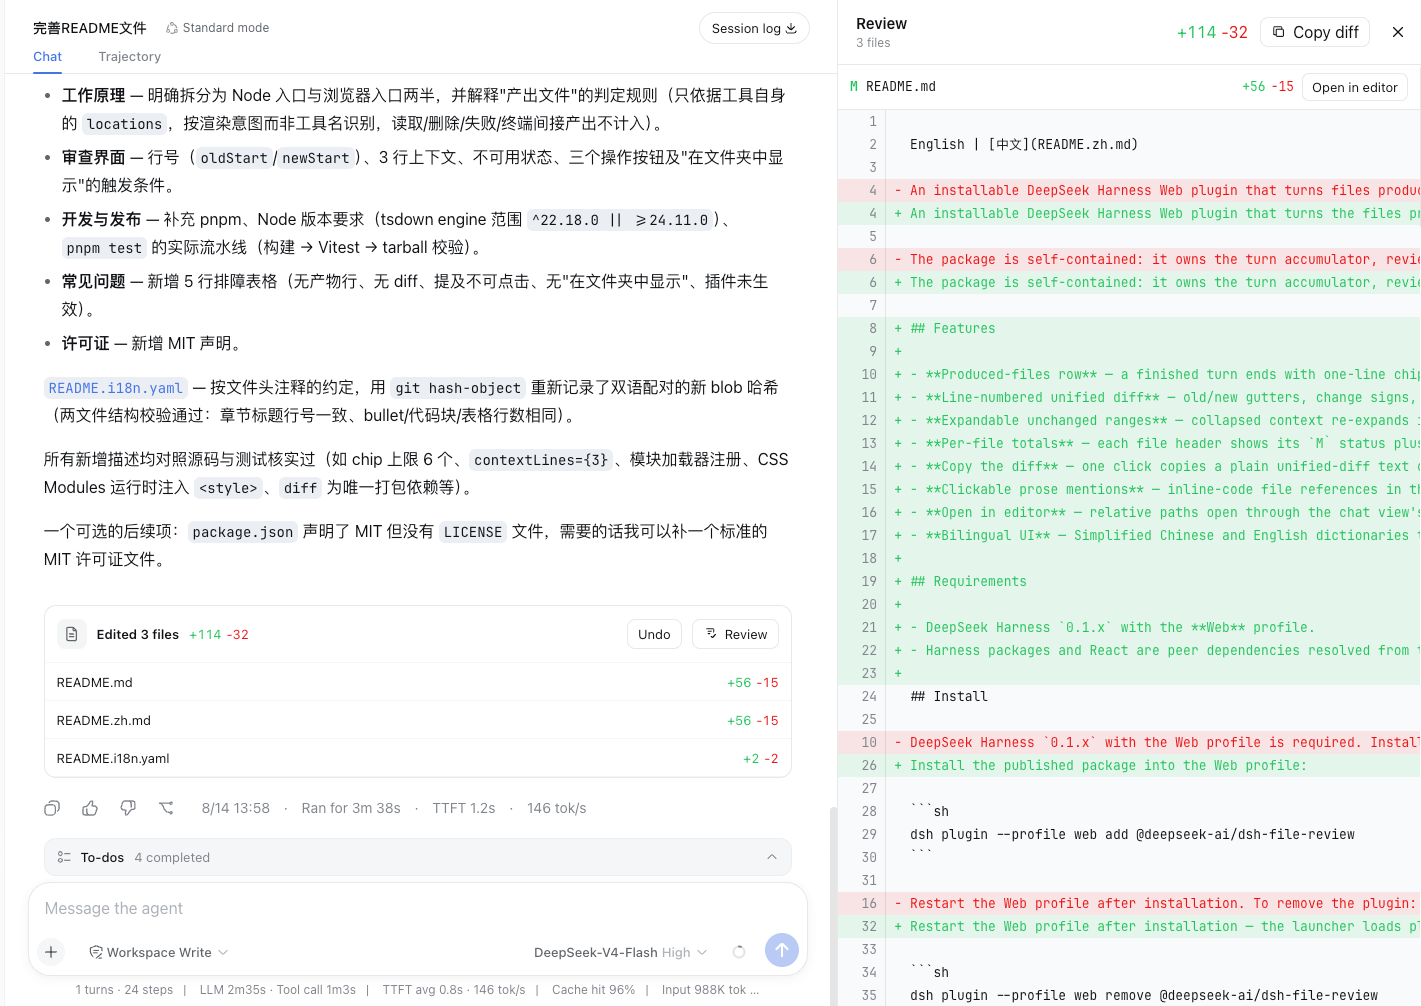Open the Workspace Write permissions dropdown
The image size is (1421, 1006).
point(159,952)
